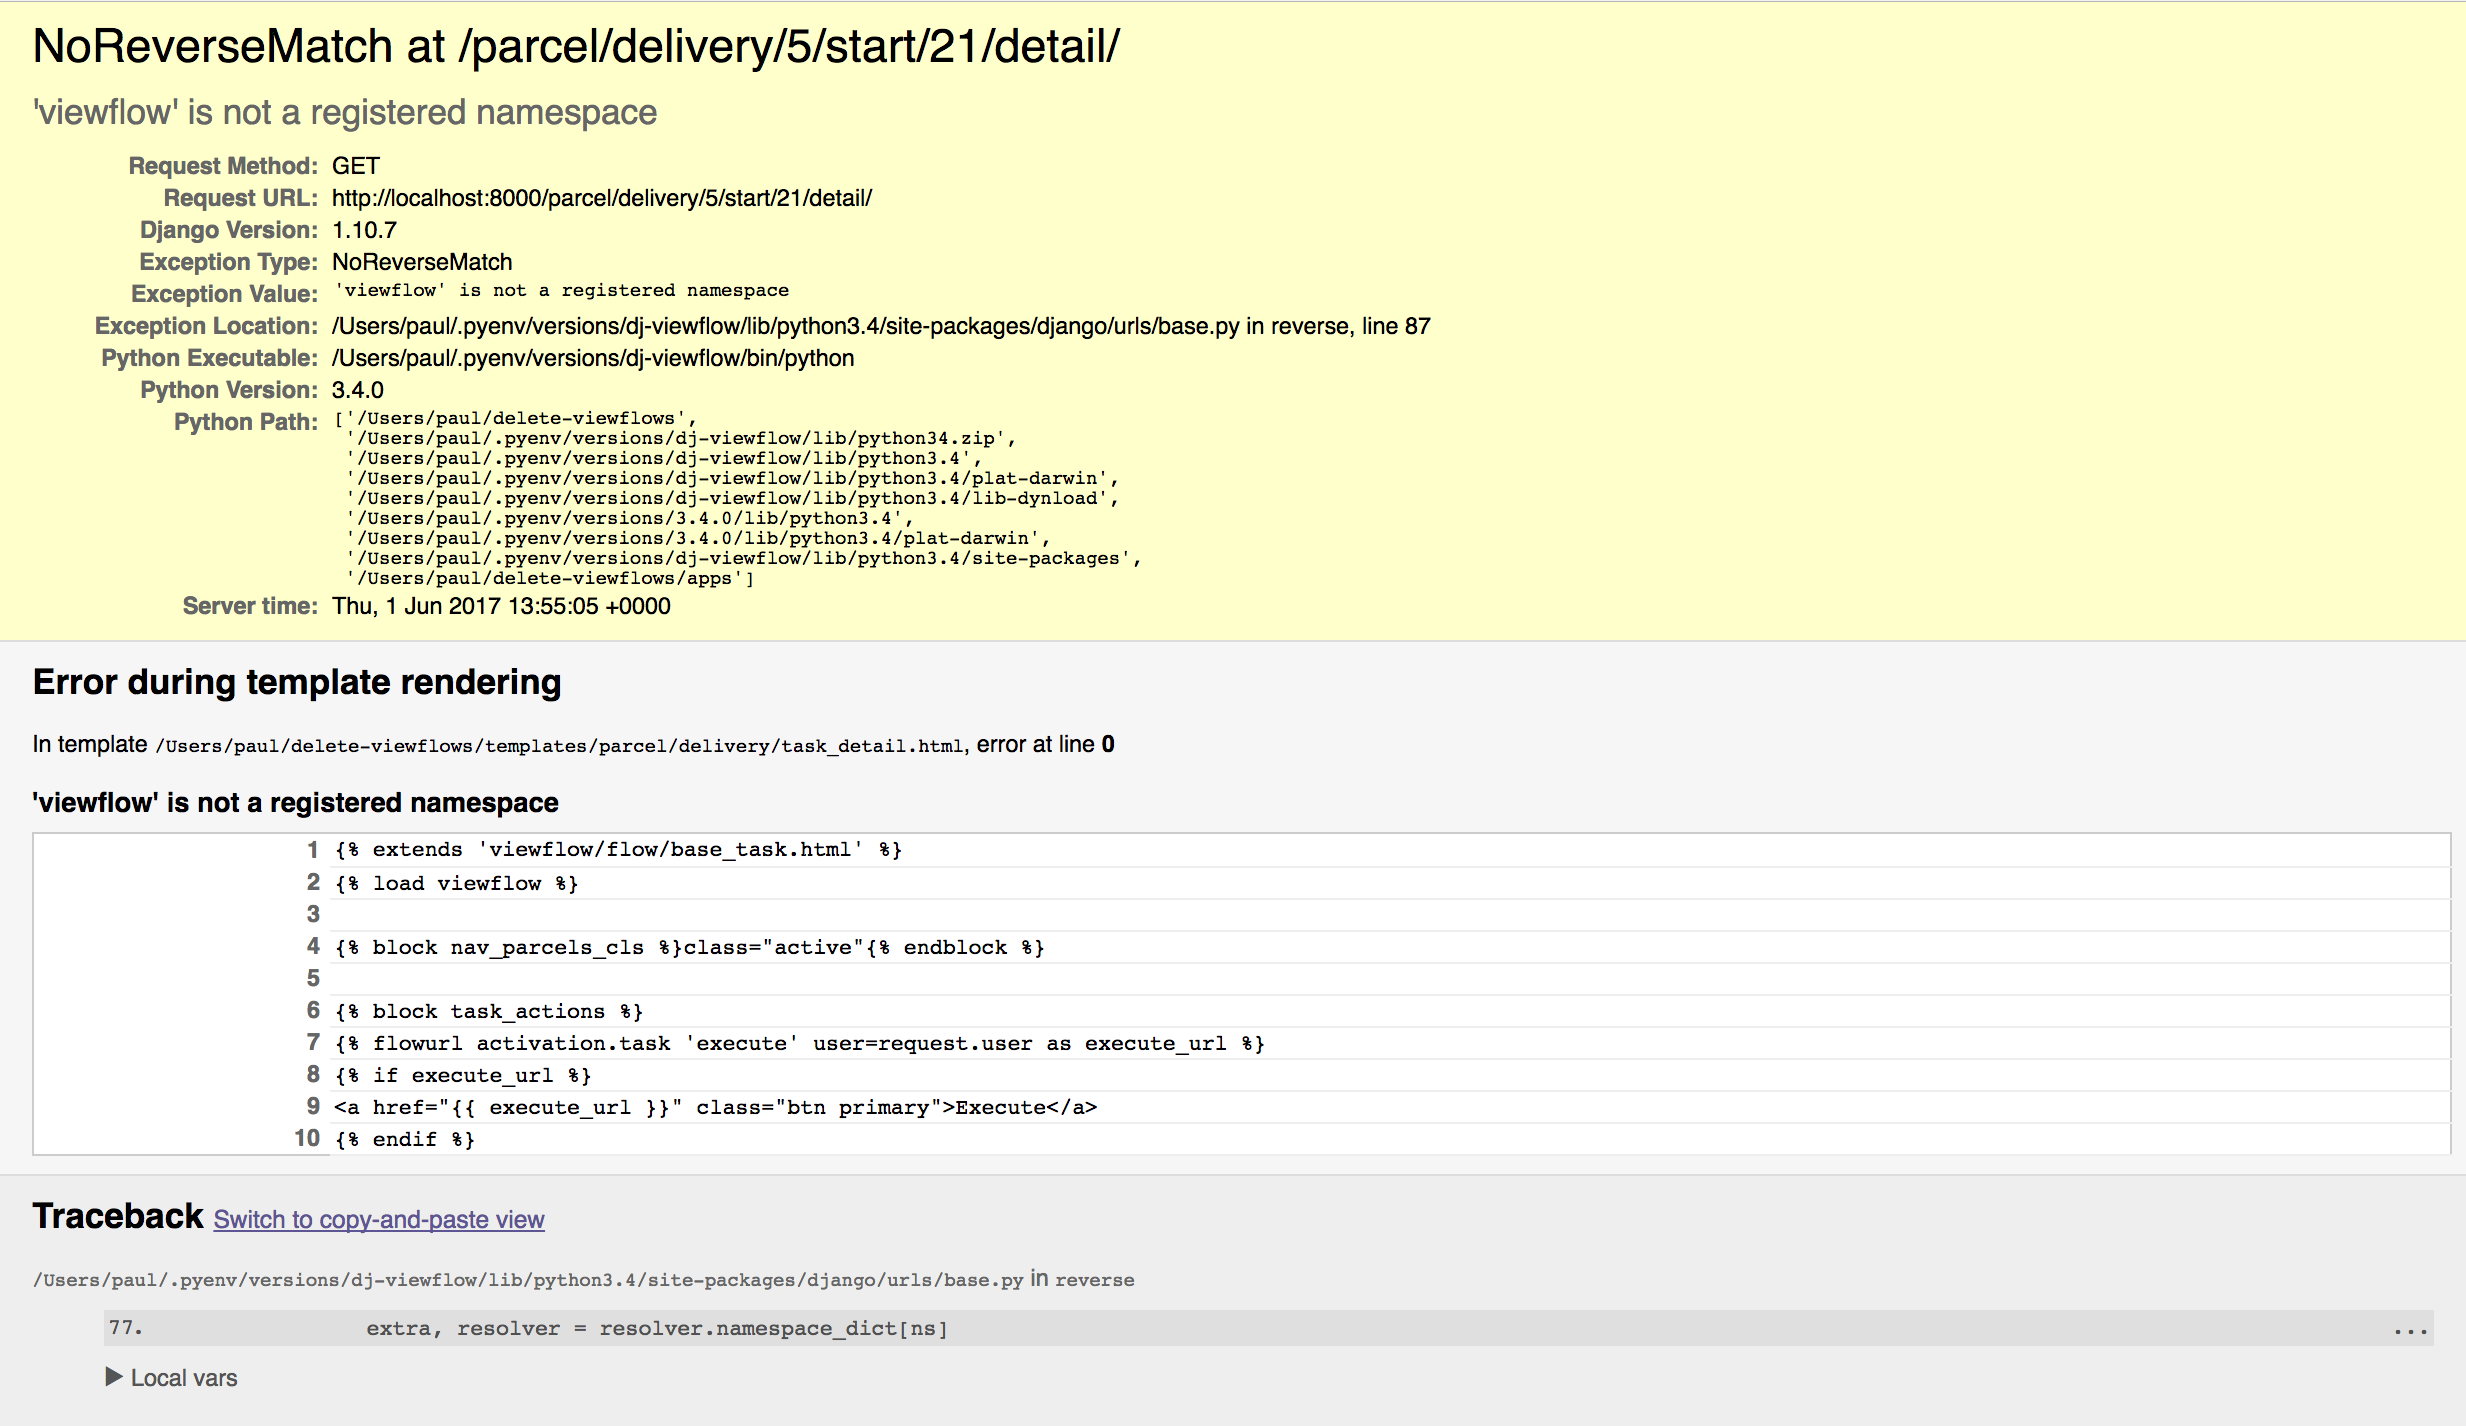Click the Django Version value 1.10.7

[364, 230]
